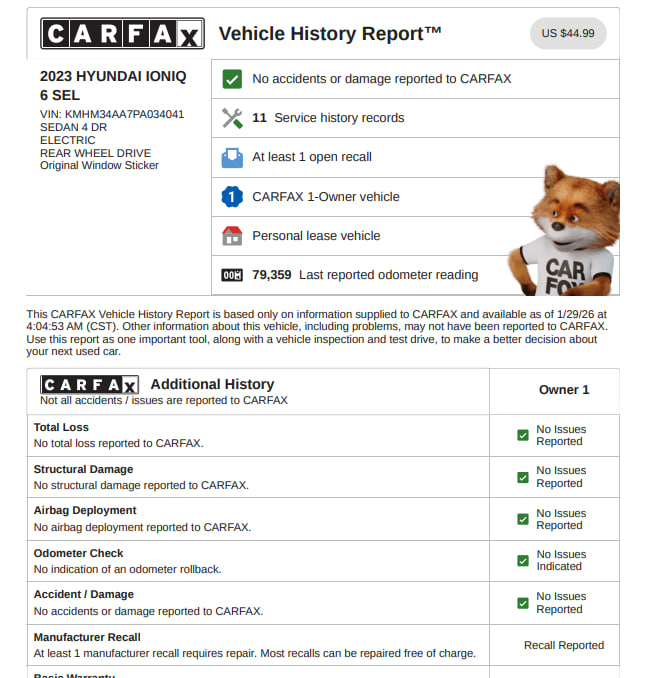Click the wrench service history icon
Screen dimensions: 650x678
(232, 118)
